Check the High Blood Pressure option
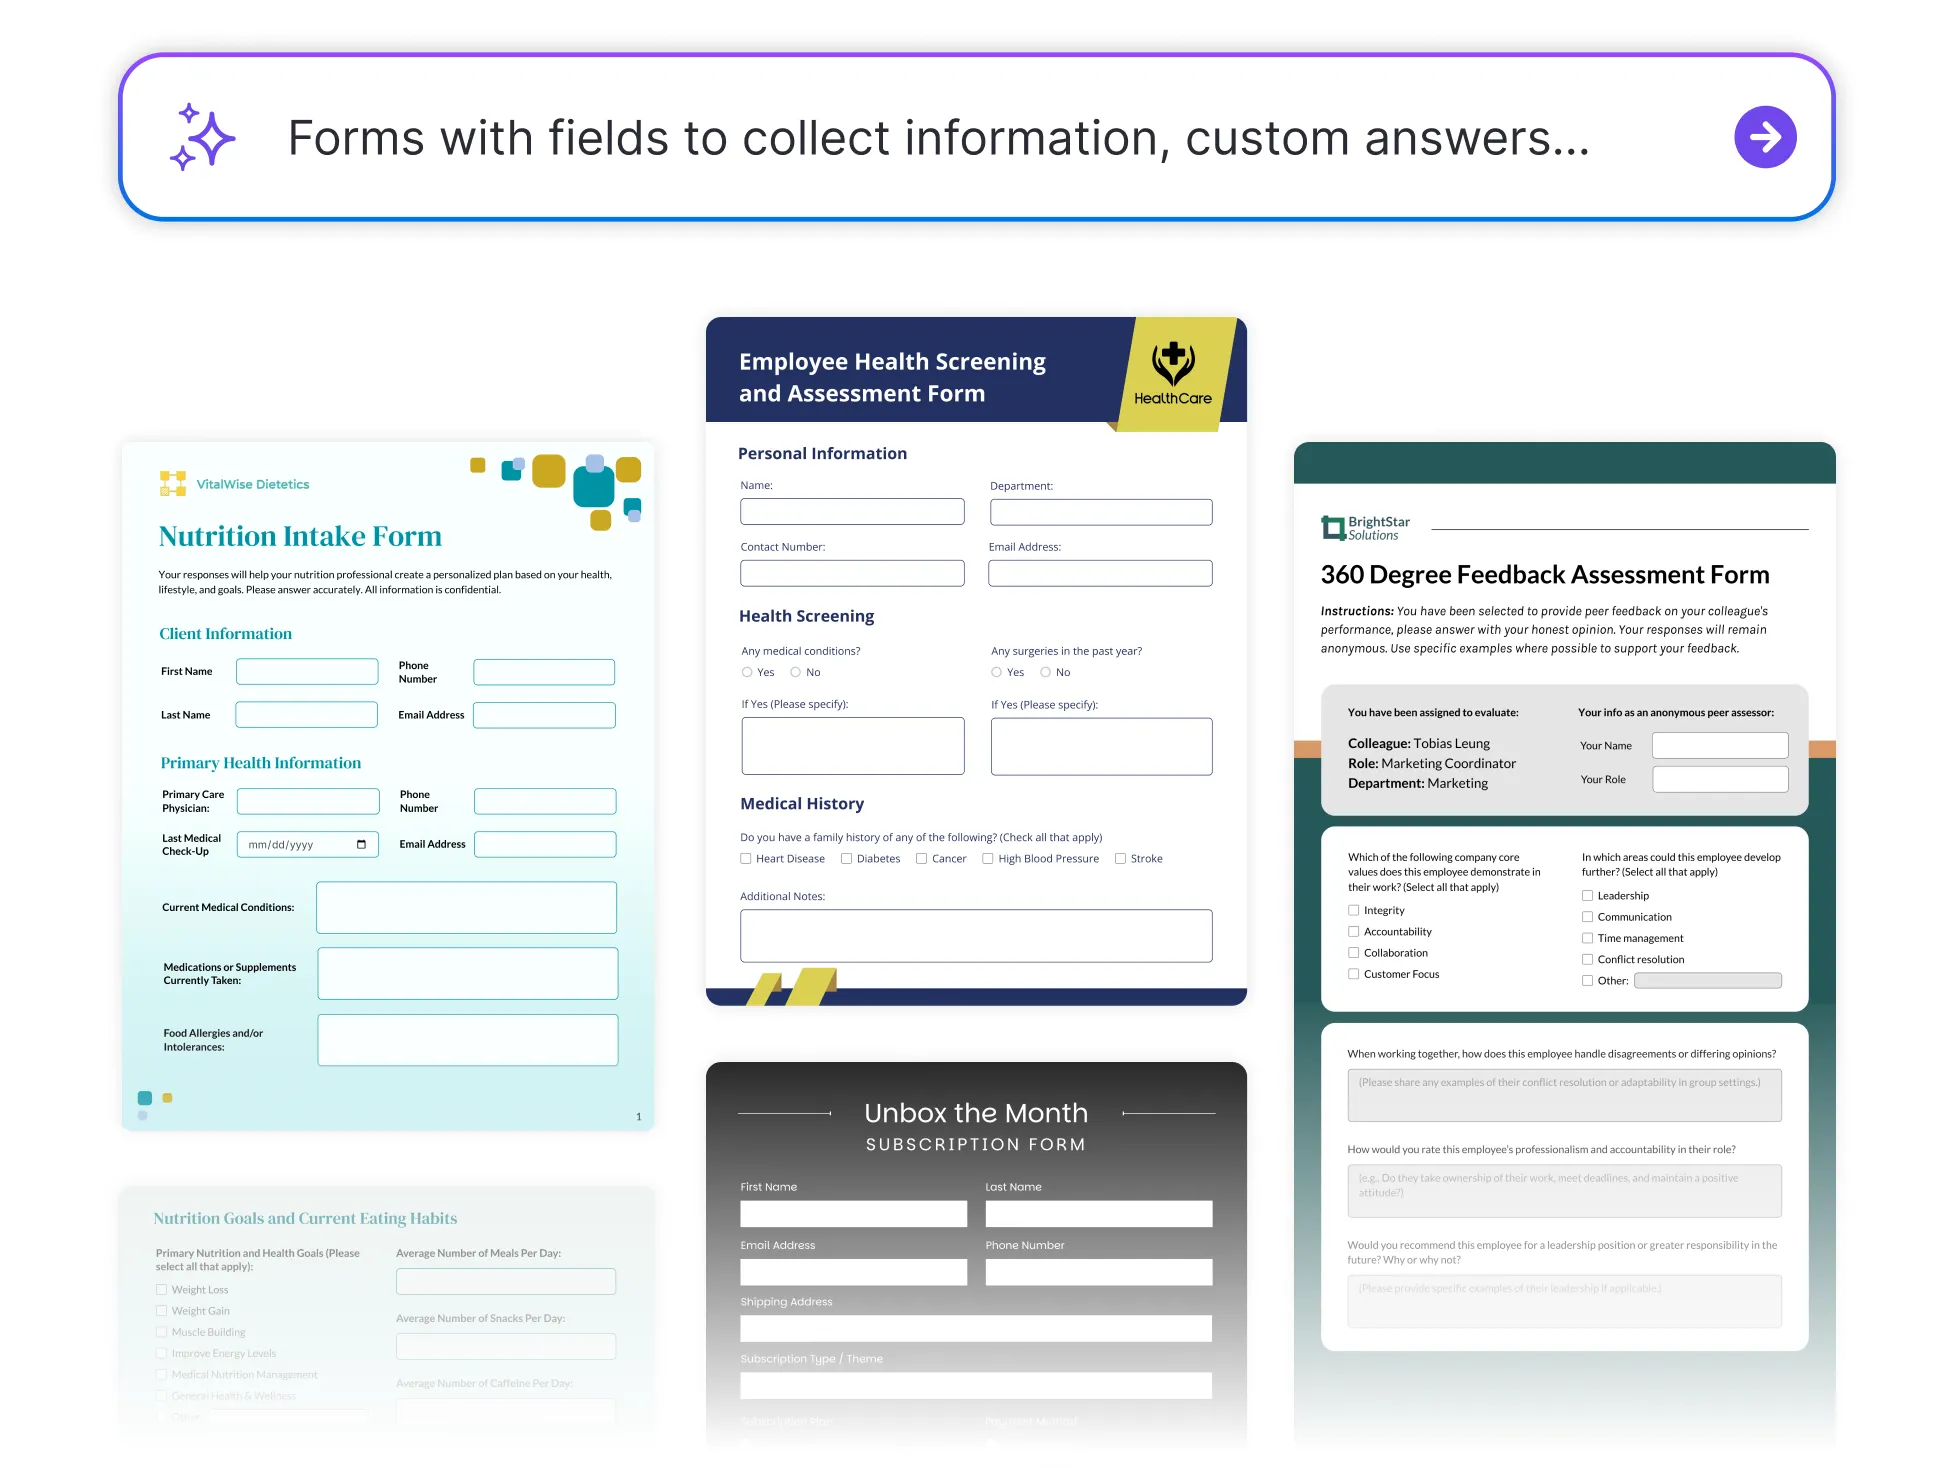1953x1468 pixels. (988, 859)
